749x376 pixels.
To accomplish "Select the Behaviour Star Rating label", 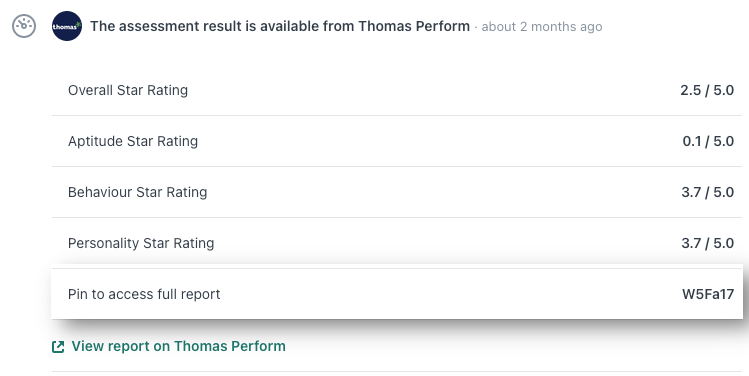I will [138, 192].
